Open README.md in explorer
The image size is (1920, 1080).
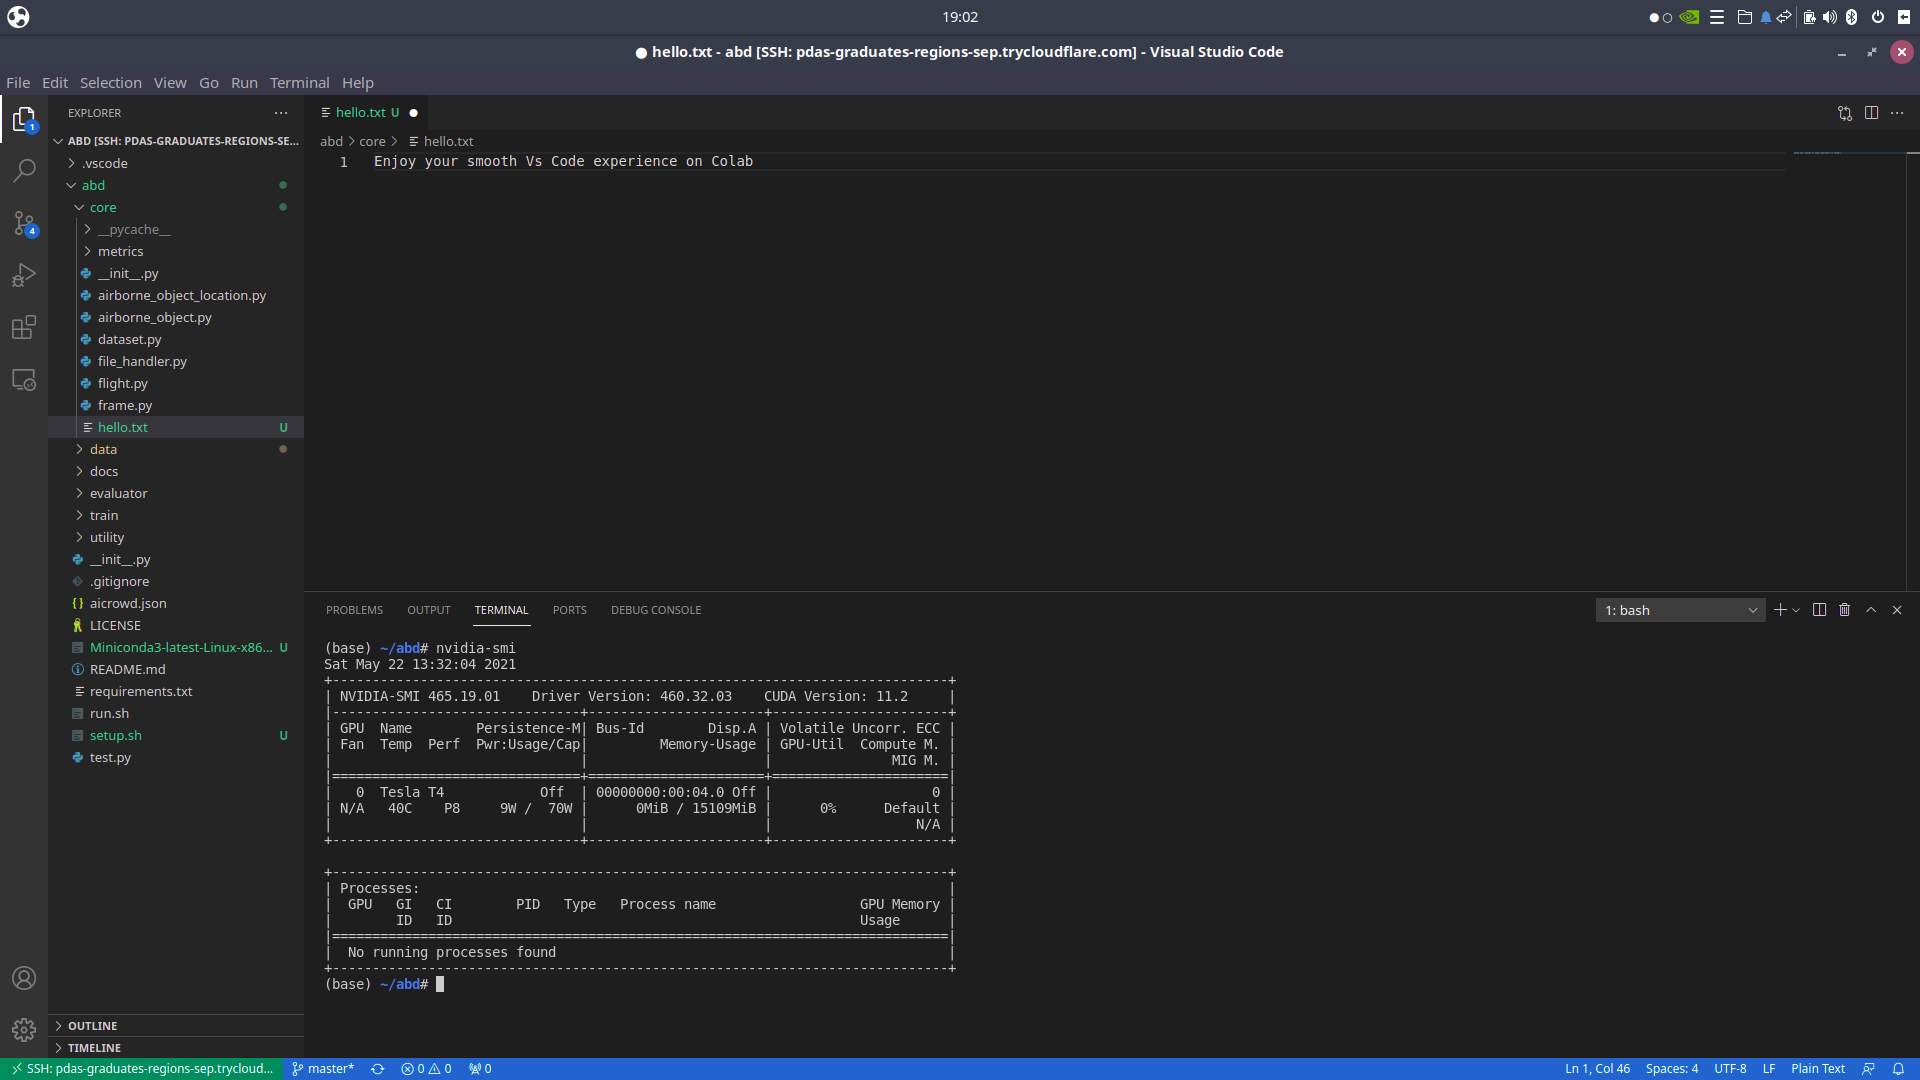click(127, 669)
